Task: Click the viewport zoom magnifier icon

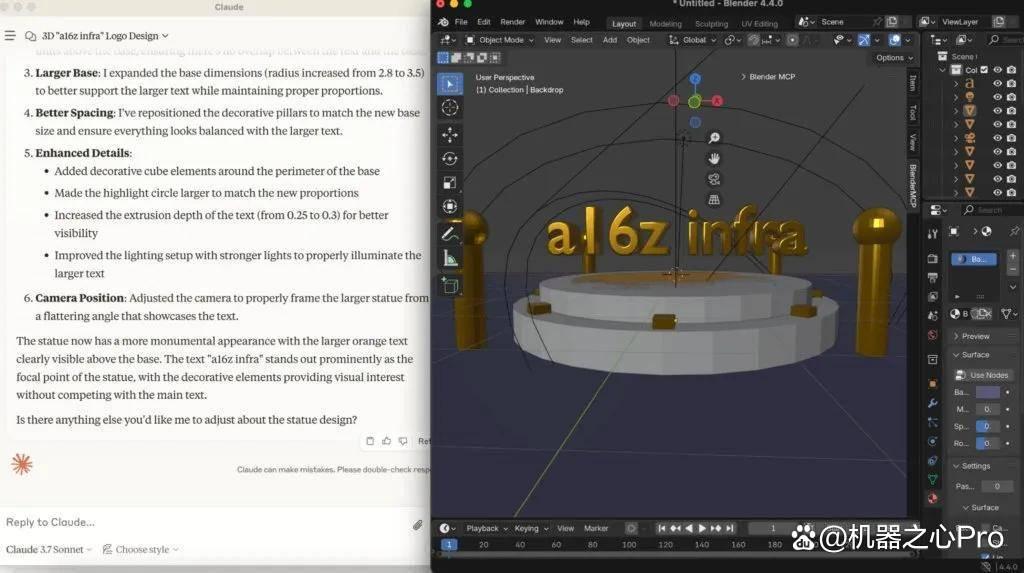Action: coord(714,138)
